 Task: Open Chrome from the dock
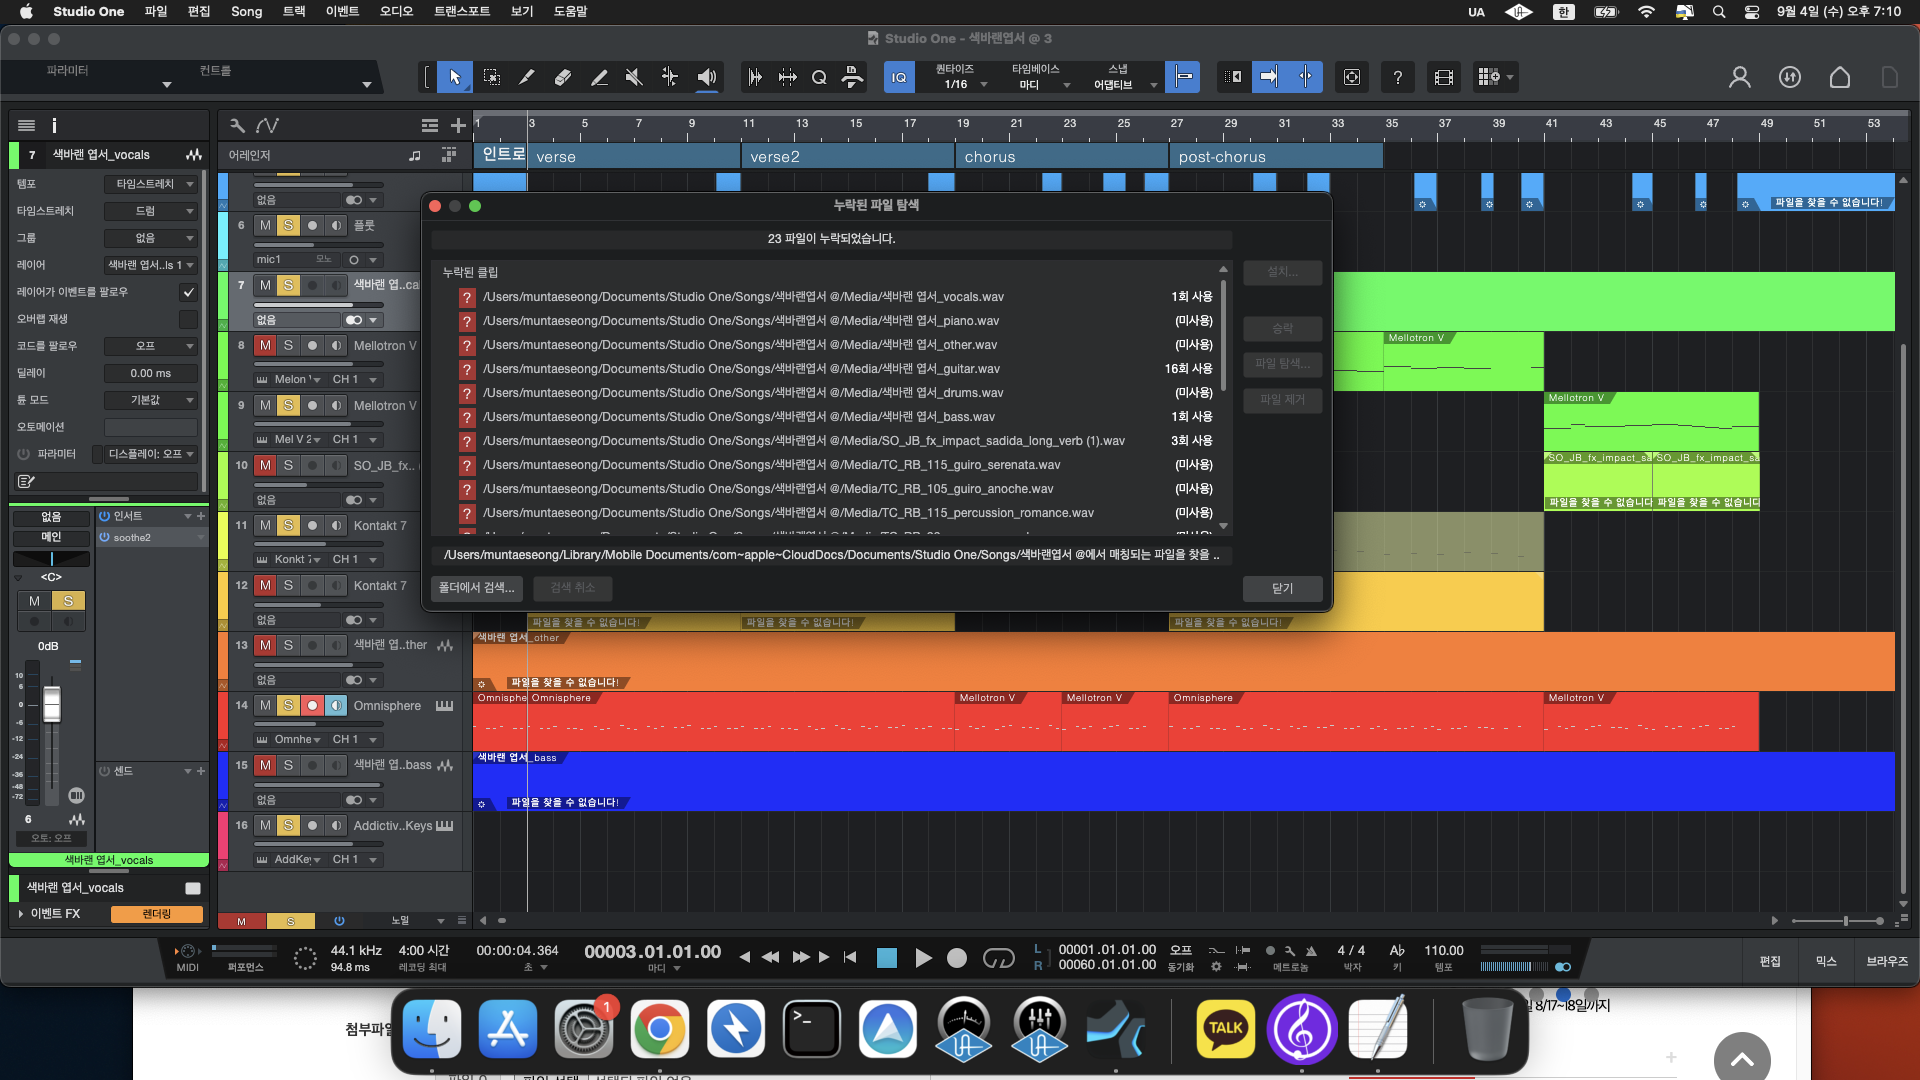point(659,1028)
